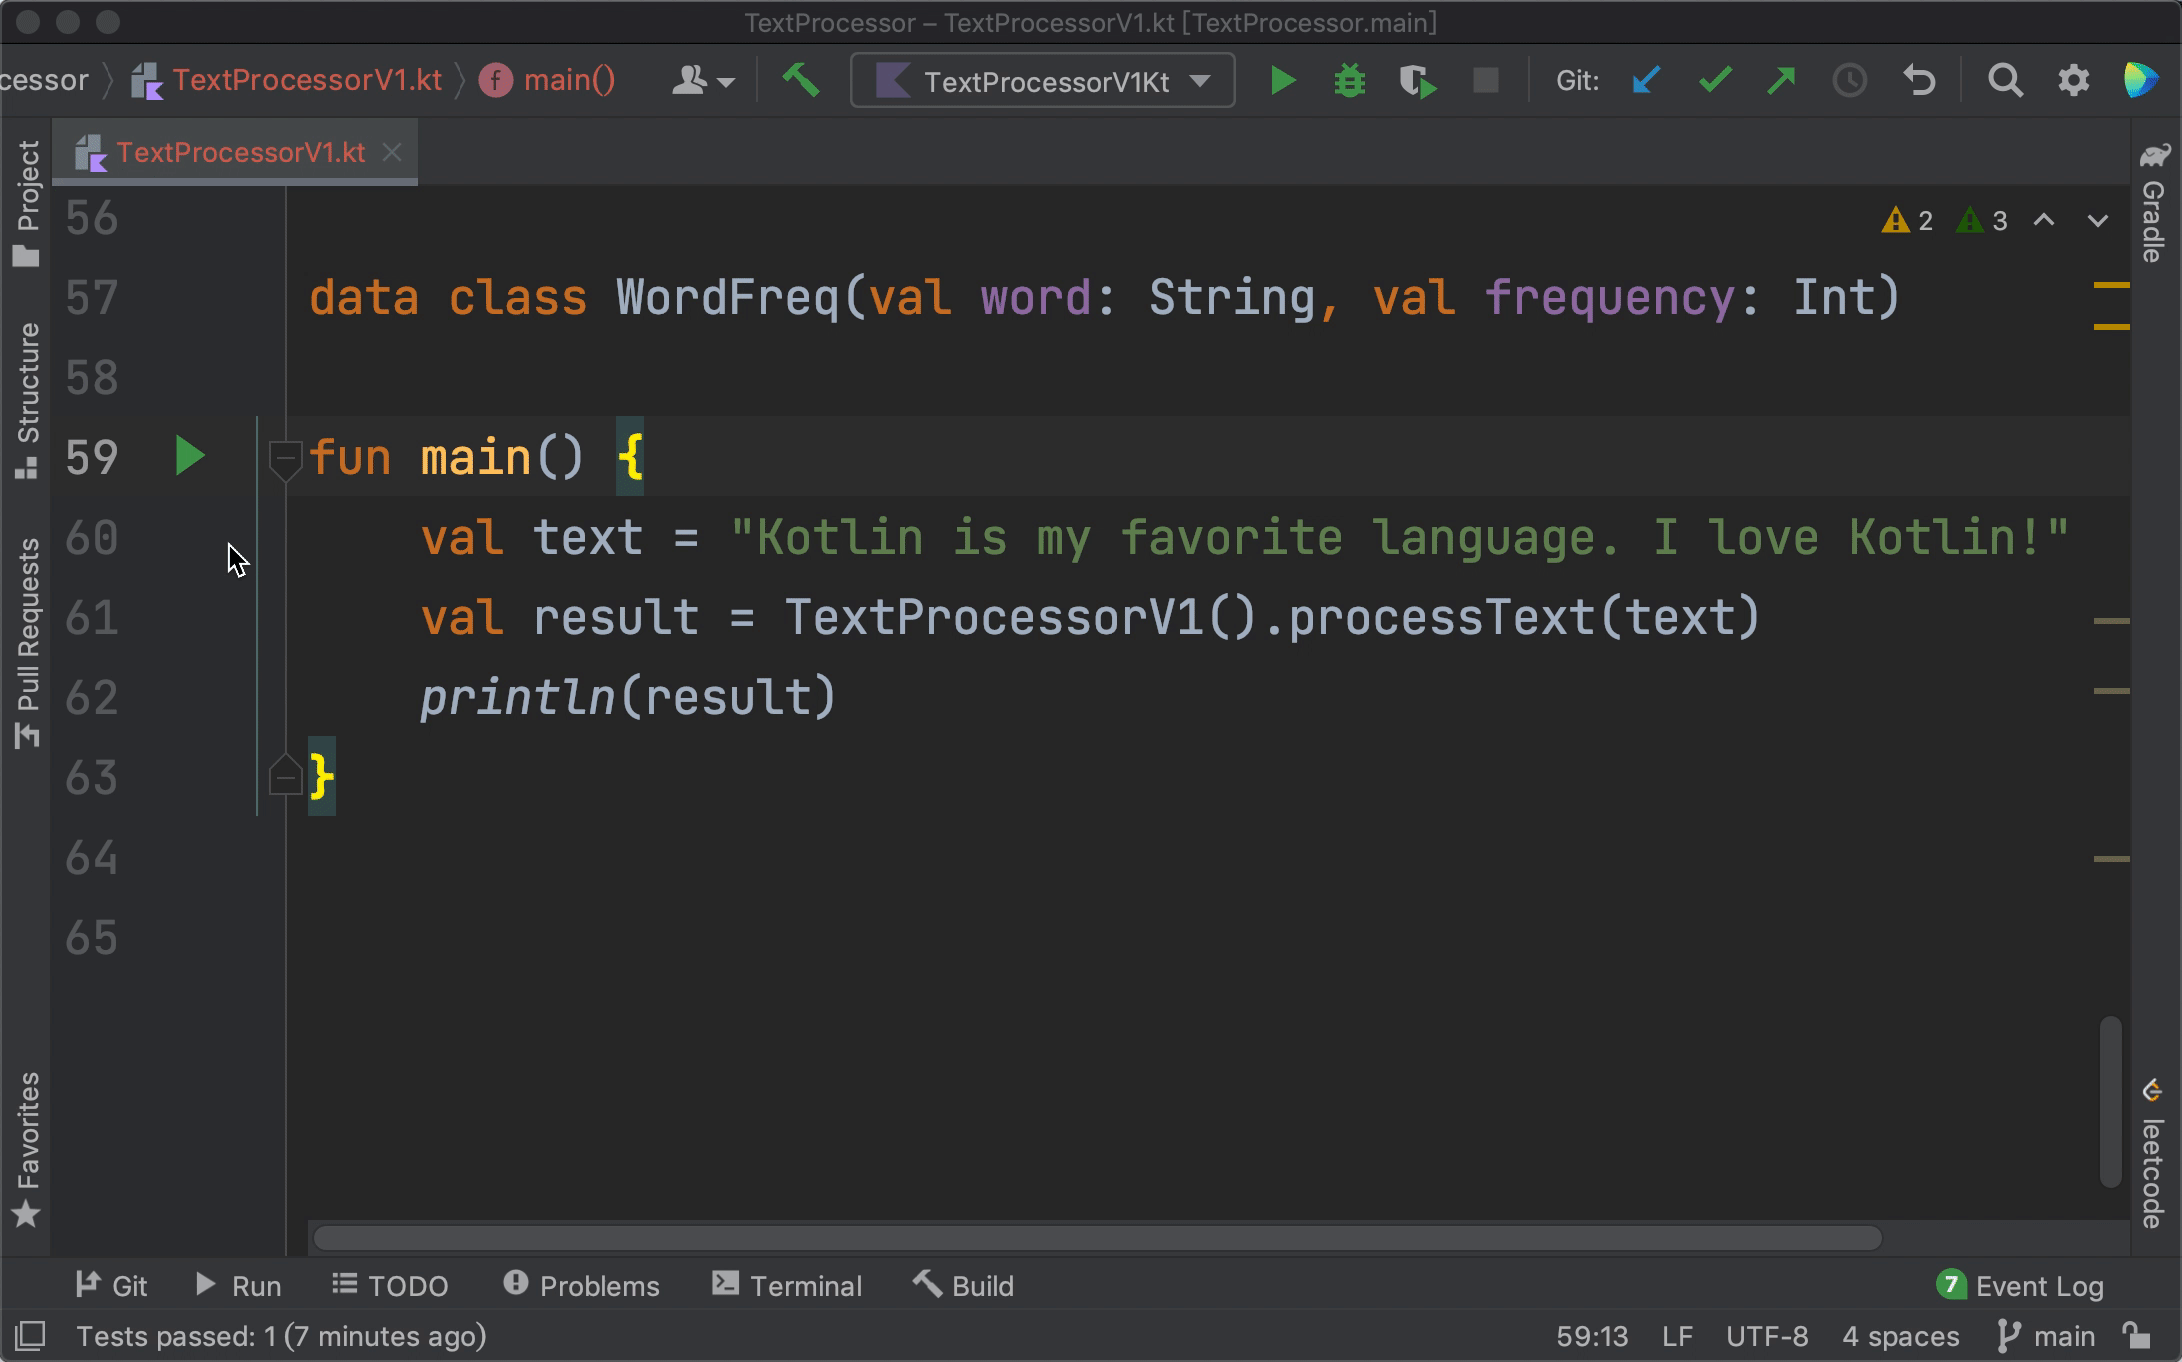Click the main branch widget
This screenshot has width=2182, height=1362.
pos(2046,1336)
